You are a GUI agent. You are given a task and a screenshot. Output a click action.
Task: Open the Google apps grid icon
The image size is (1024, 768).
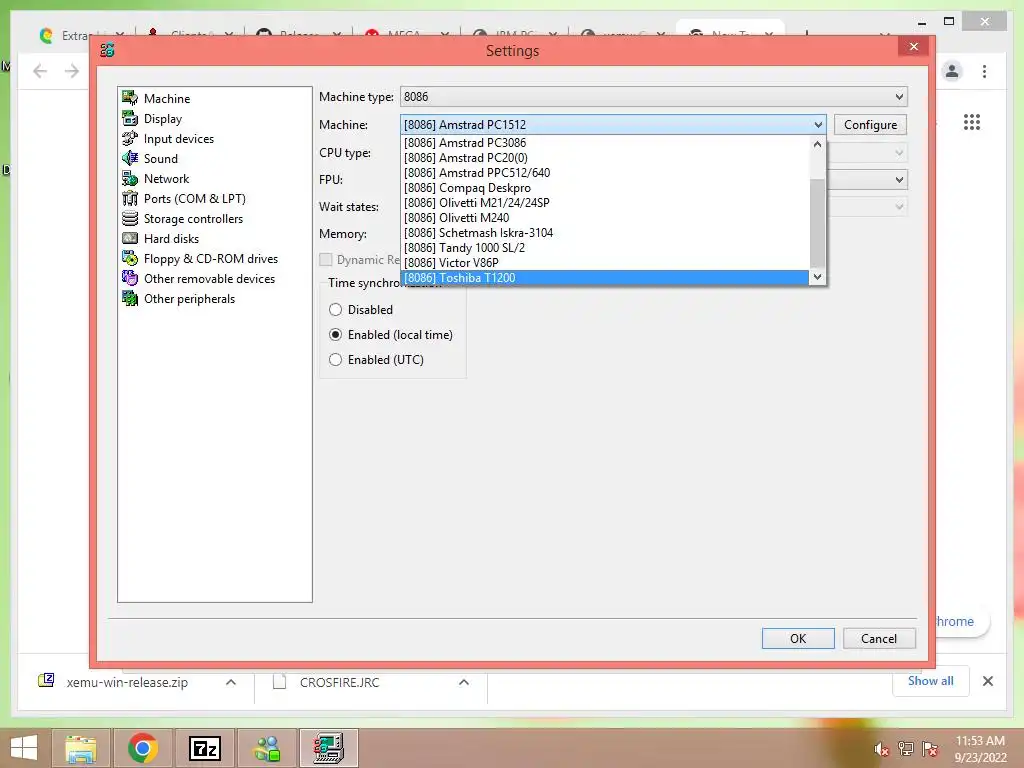[x=972, y=122]
